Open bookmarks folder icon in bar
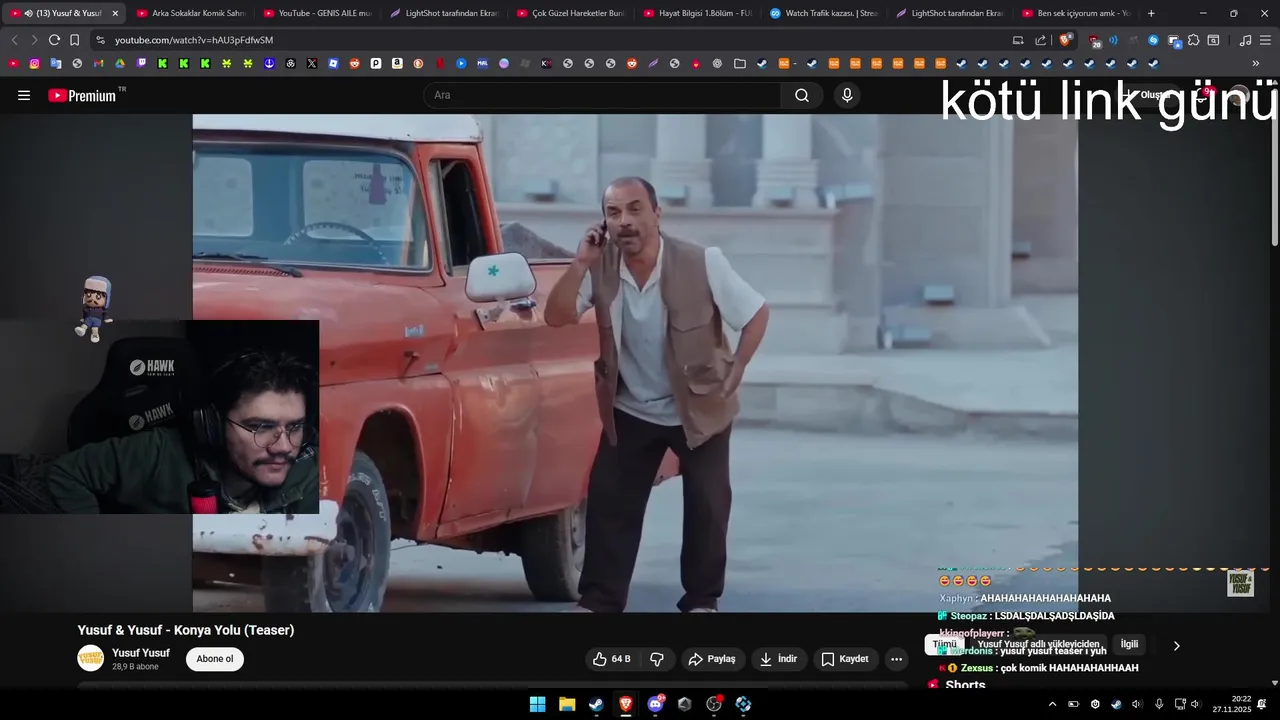Viewport: 1280px width, 720px height. click(740, 63)
